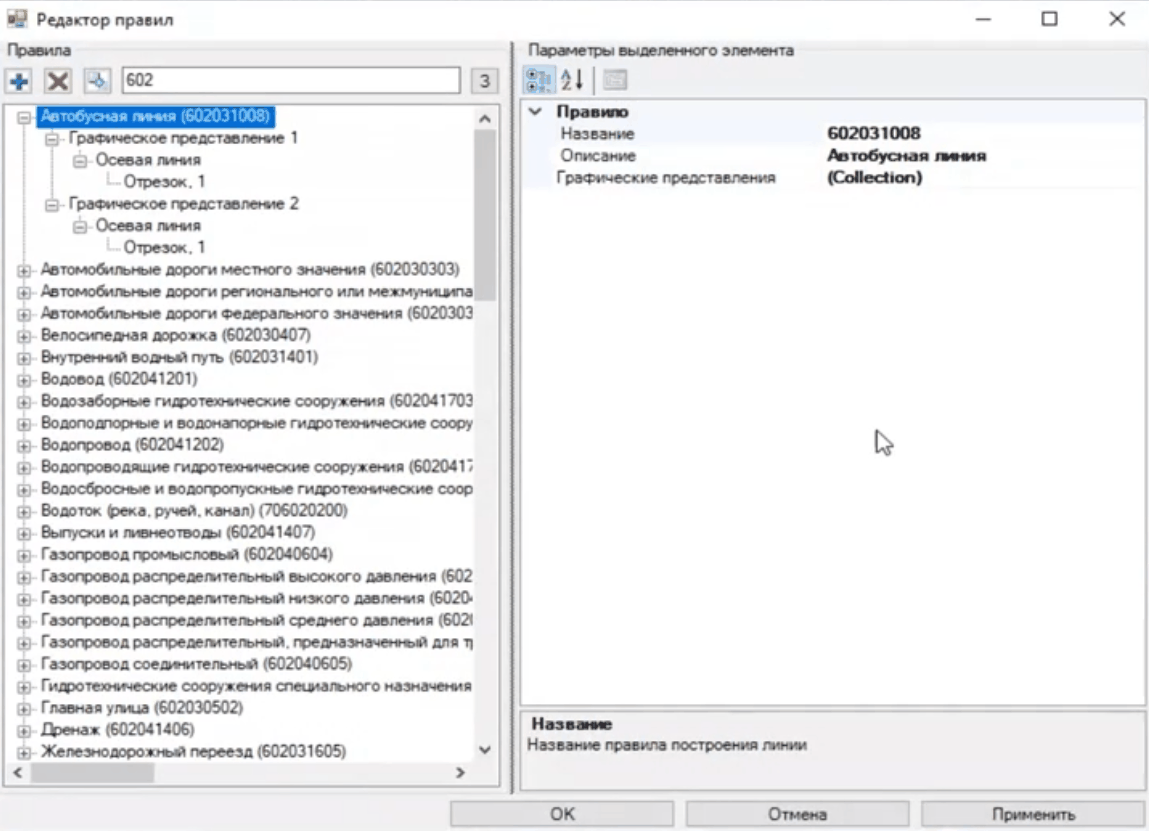1149x831 pixels.
Task: Click the X delete rule icon
Action: coord(58,81)
